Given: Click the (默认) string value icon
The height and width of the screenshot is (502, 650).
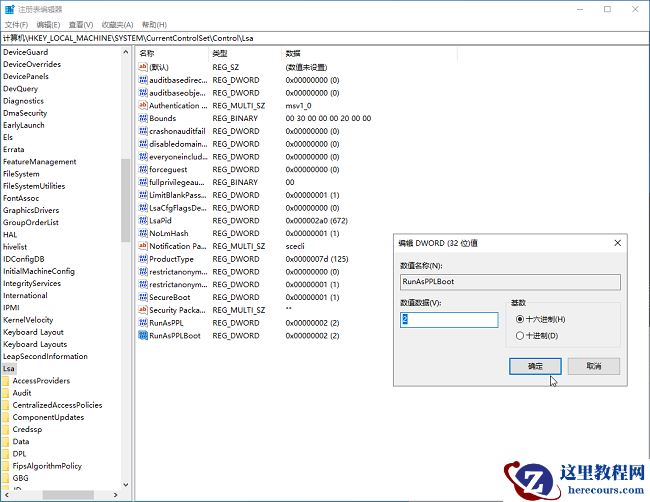Looking at the screenshot, I should (x=143, y=67).
